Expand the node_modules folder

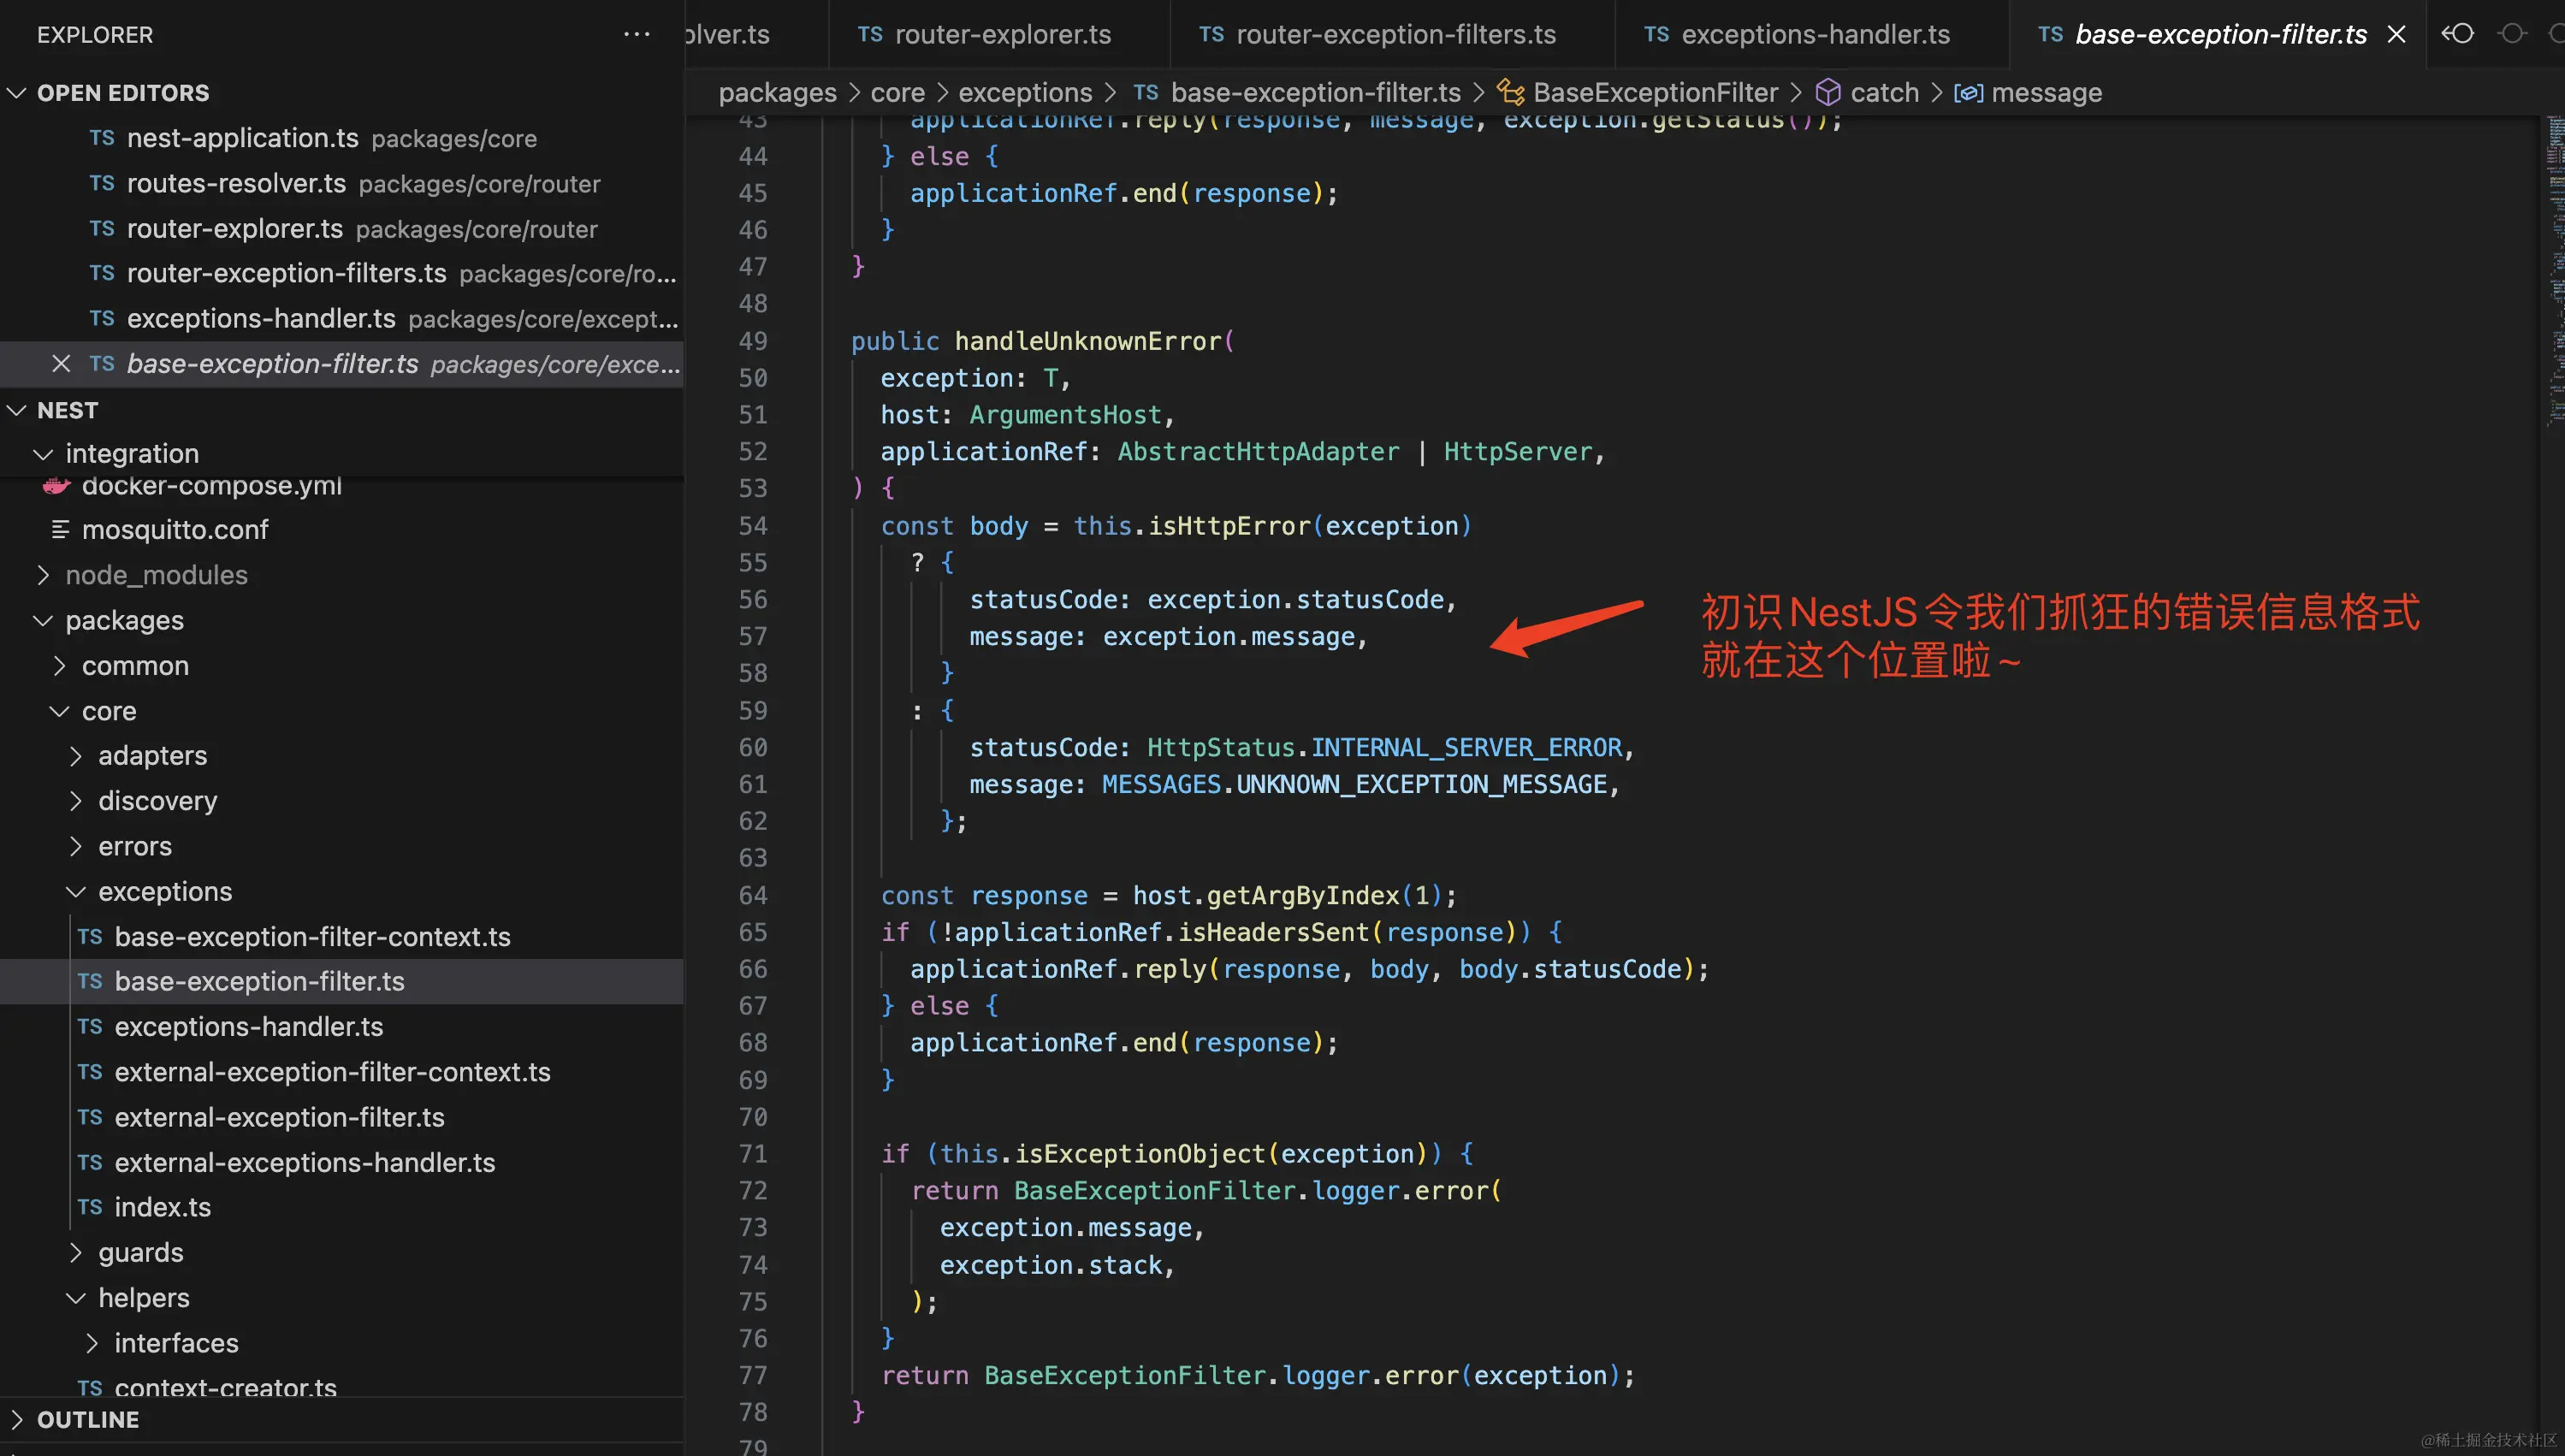point(43,575)
